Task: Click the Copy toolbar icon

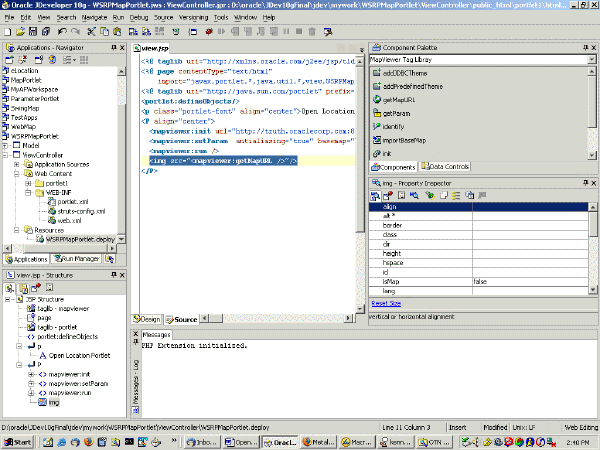Action: (x=104, y=32)
